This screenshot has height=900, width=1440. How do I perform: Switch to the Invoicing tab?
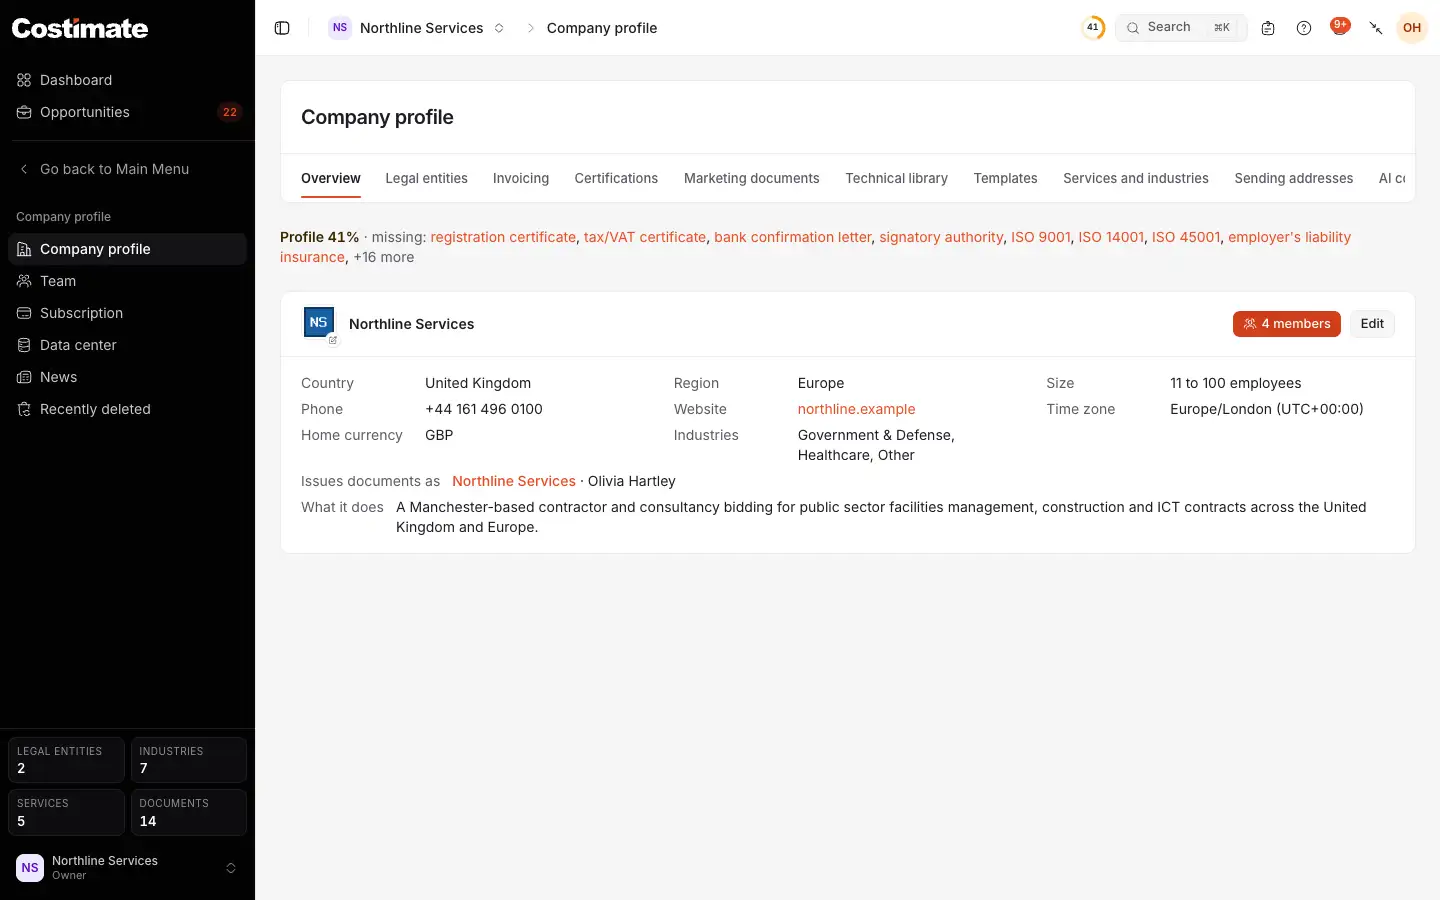521,178
